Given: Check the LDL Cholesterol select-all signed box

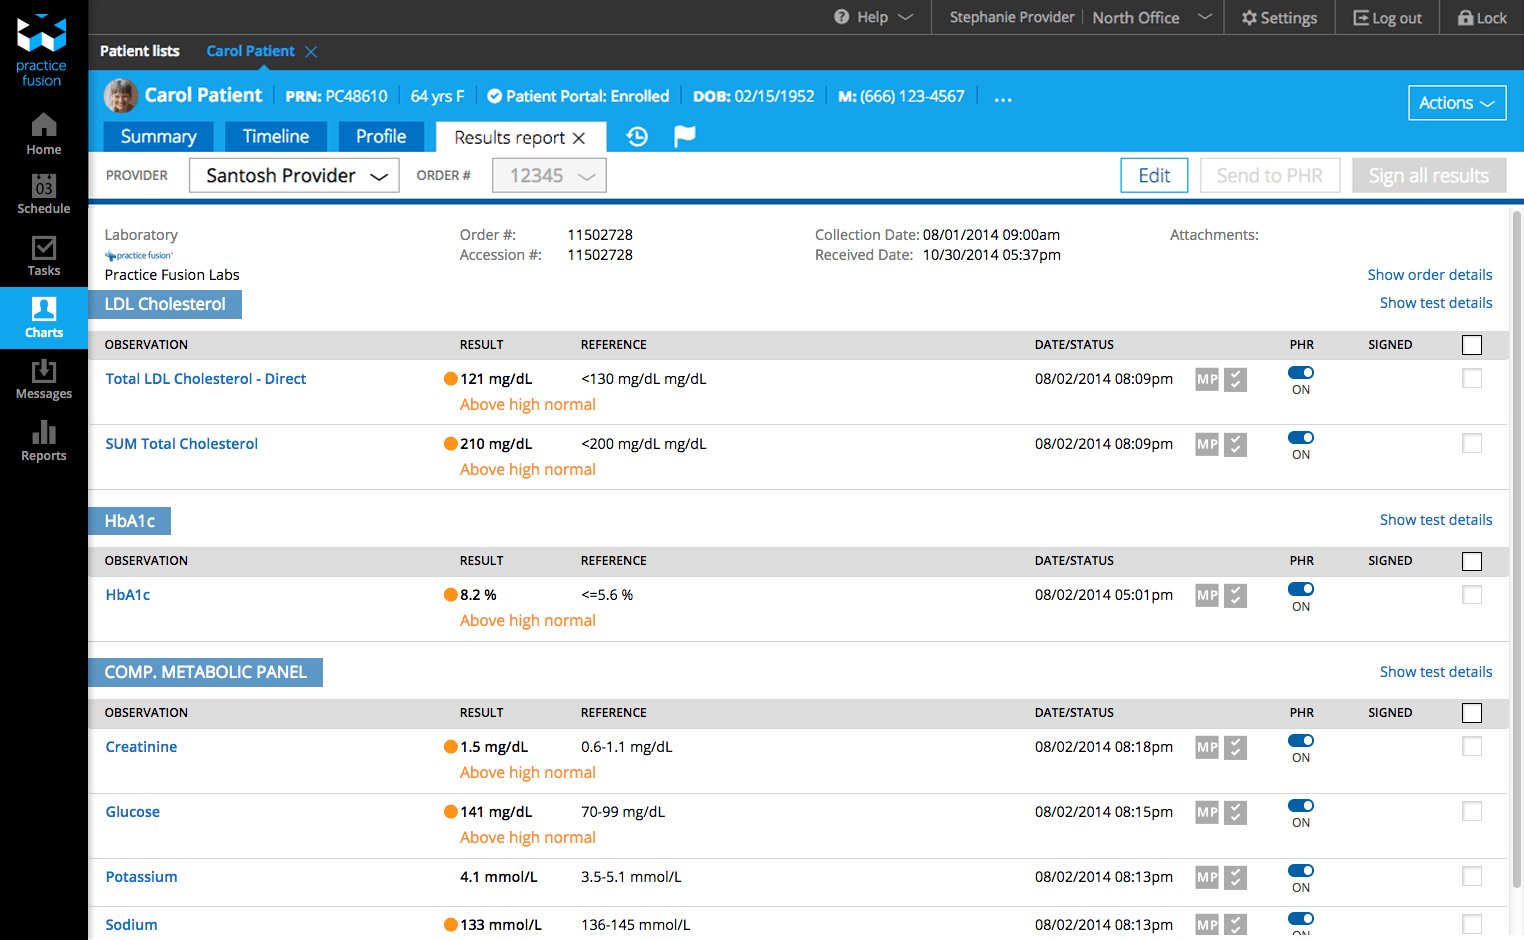Looking at the screenshot, I should point(1472,345).
